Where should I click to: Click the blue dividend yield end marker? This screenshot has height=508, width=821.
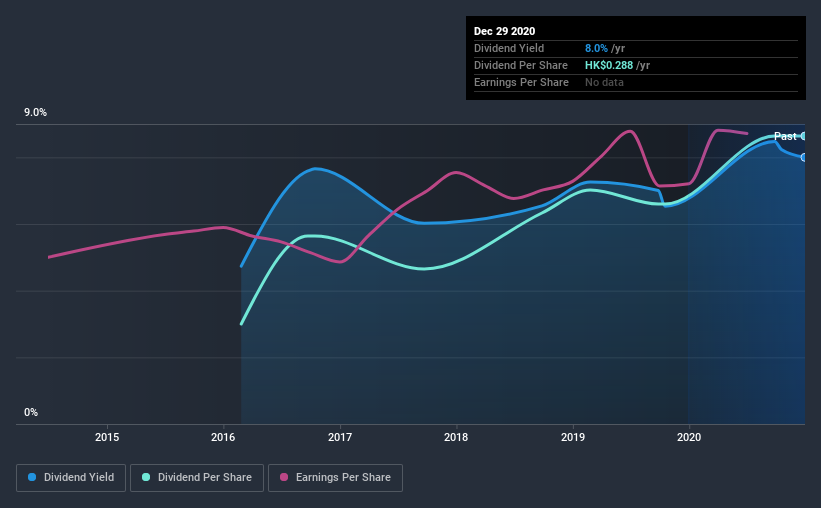click(804, 158)
